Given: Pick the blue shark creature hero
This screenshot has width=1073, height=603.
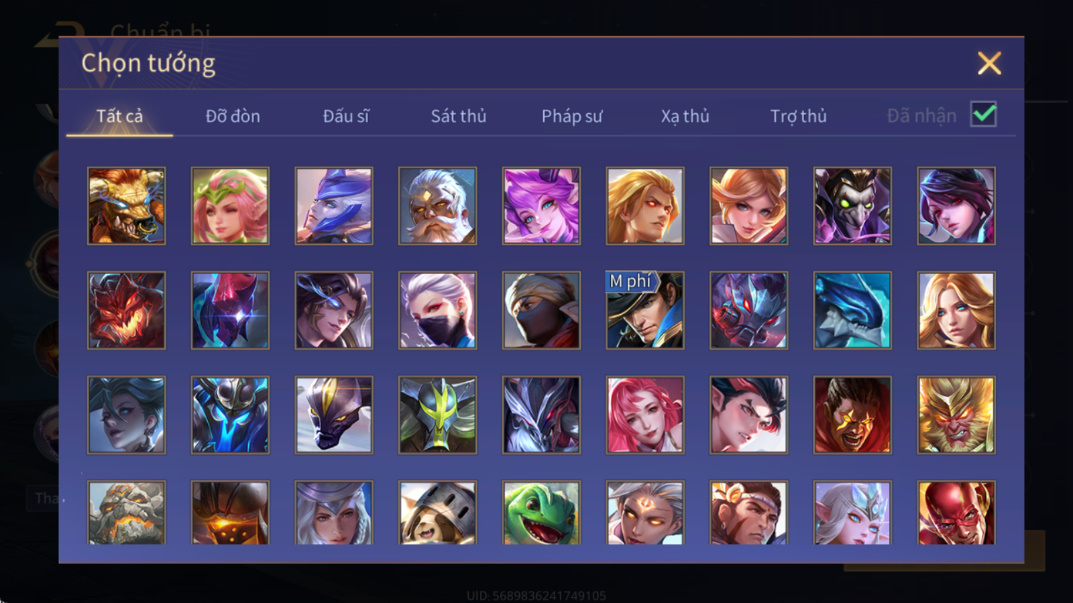Looking at the screenshot, I should [x=852, y=310].
